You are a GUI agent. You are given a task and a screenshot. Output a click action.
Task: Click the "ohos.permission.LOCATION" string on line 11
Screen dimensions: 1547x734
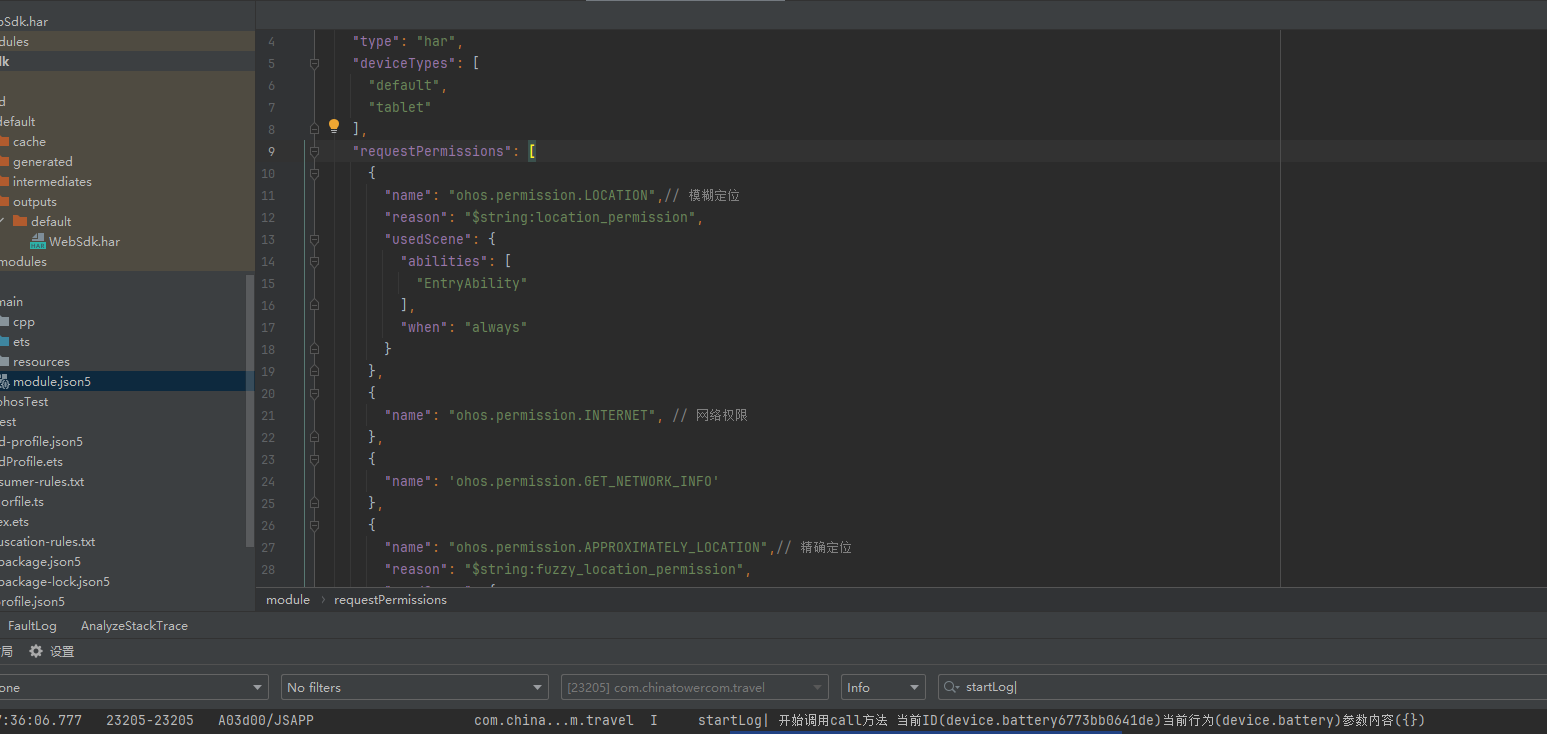552,195
